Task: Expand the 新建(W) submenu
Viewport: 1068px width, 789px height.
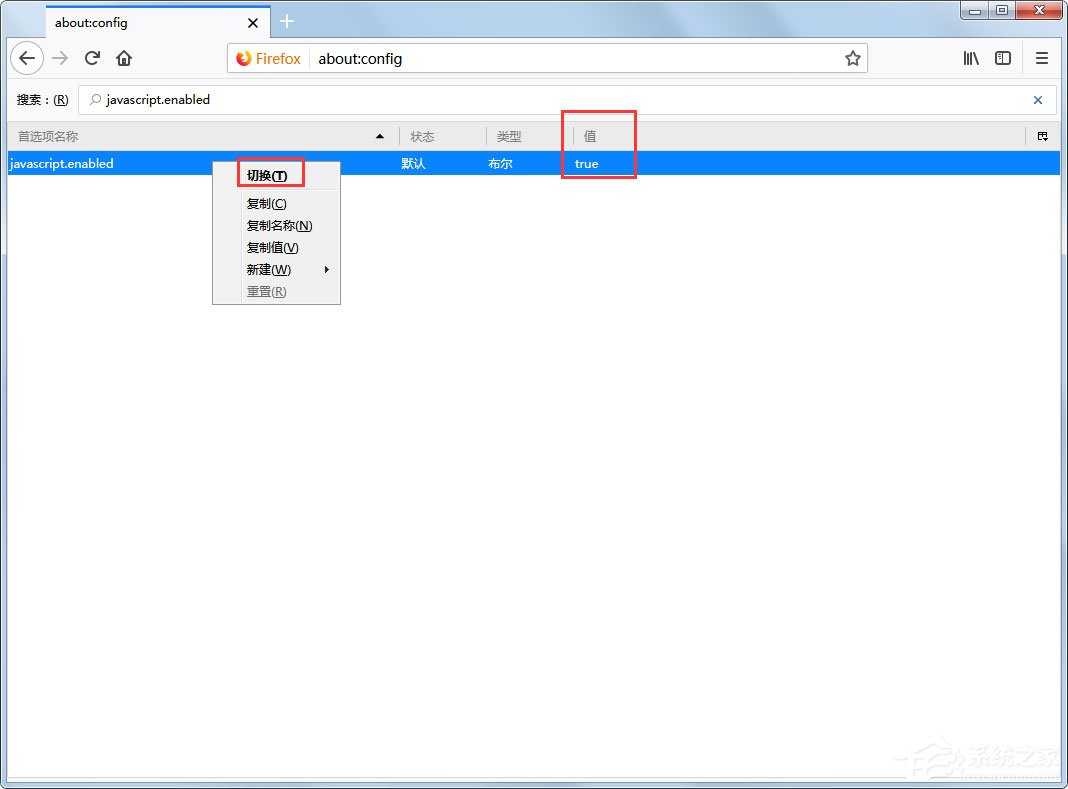Action: click(x=268, y=269)
